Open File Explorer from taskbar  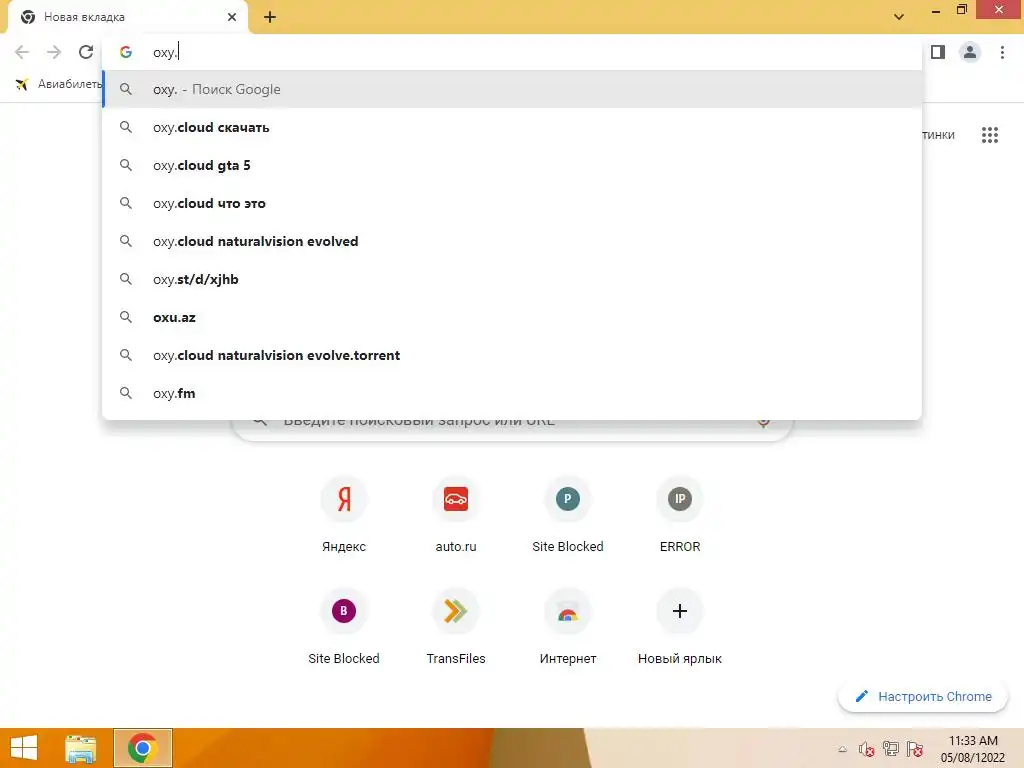pos(80,748)
